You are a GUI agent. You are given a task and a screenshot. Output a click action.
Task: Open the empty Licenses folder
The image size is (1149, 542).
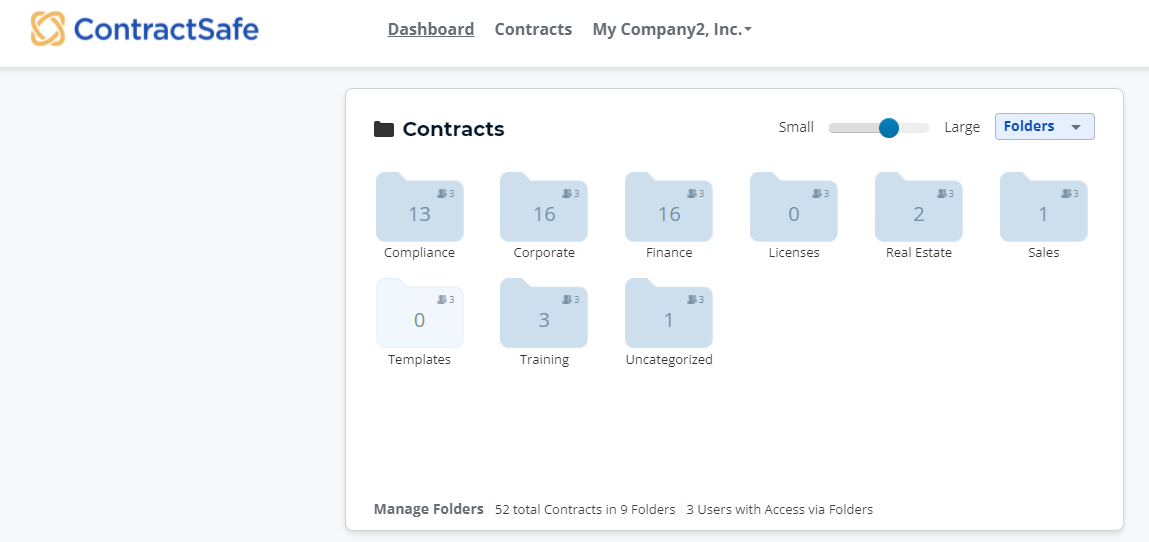[794, 207]
